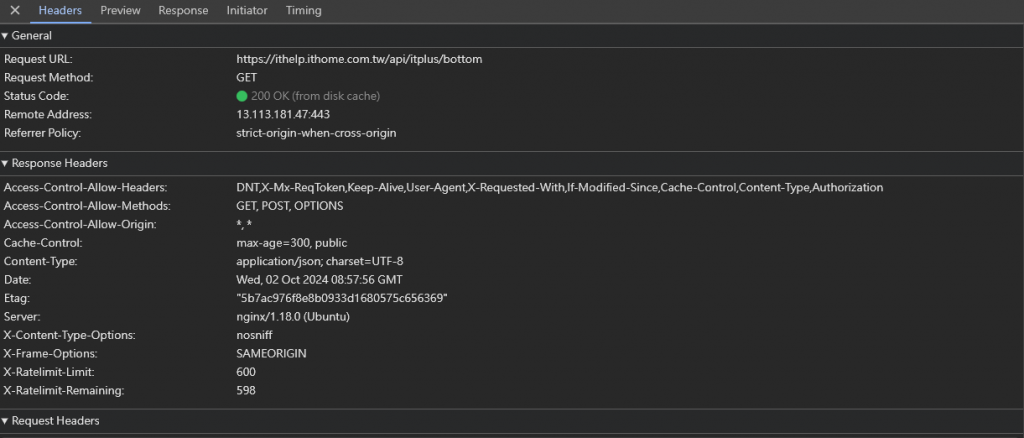1024x438 pixels.
Task: Open the Timing tab
Action: 303,11
